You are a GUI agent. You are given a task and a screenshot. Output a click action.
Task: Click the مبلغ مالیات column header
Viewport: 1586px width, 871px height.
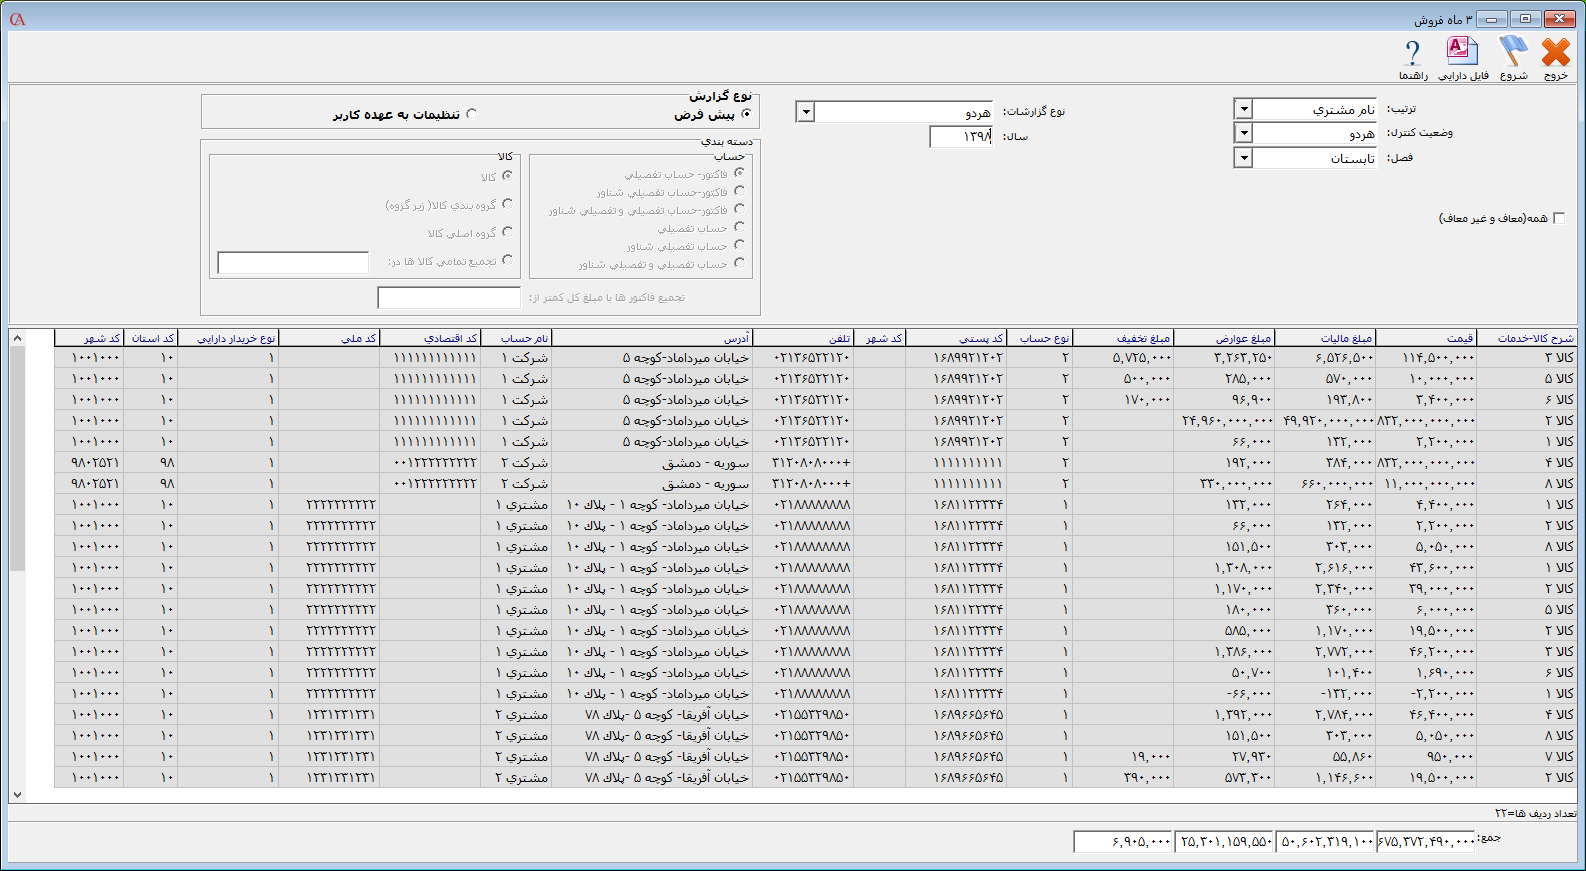point(1325,338)
